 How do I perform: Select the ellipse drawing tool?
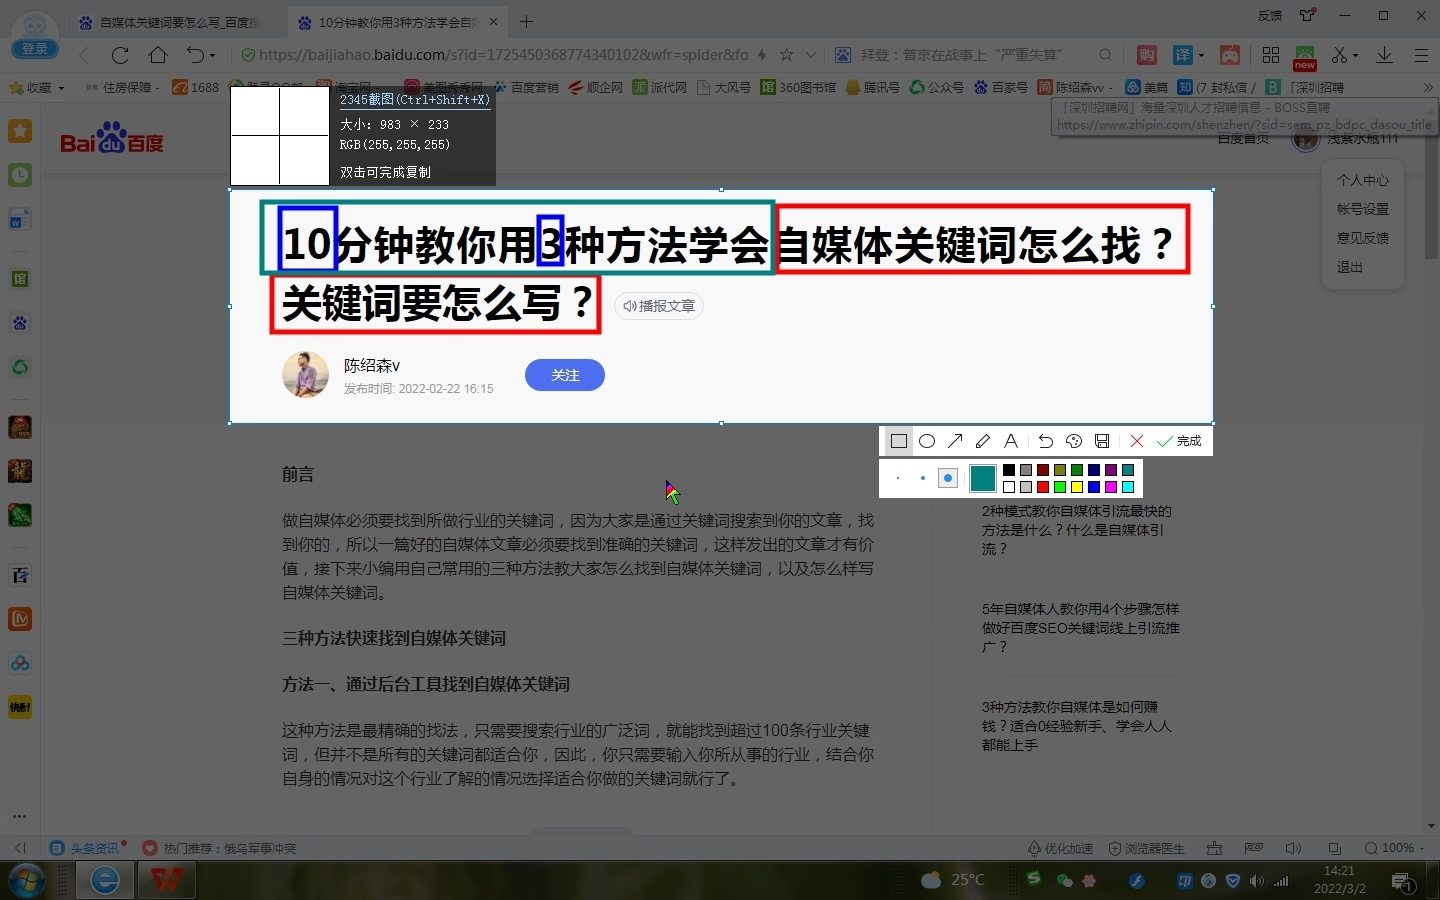[x=927, y=441]
